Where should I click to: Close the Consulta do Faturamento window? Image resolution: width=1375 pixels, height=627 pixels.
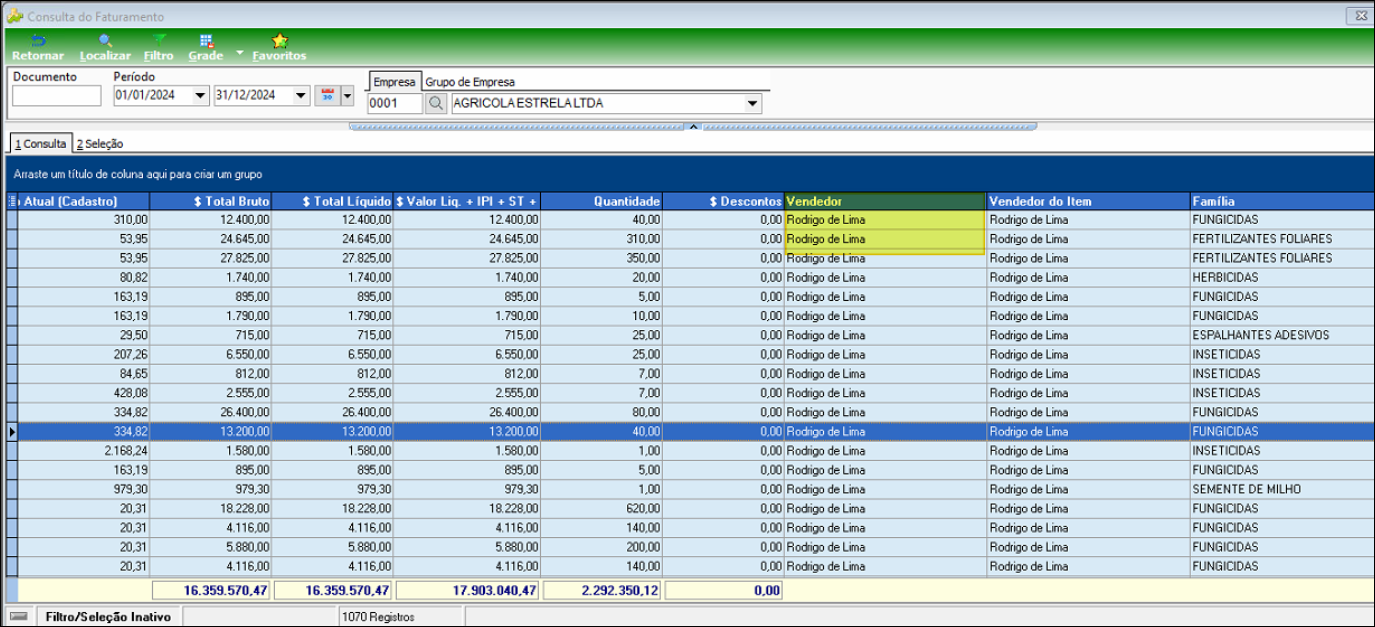point(1359,16)
